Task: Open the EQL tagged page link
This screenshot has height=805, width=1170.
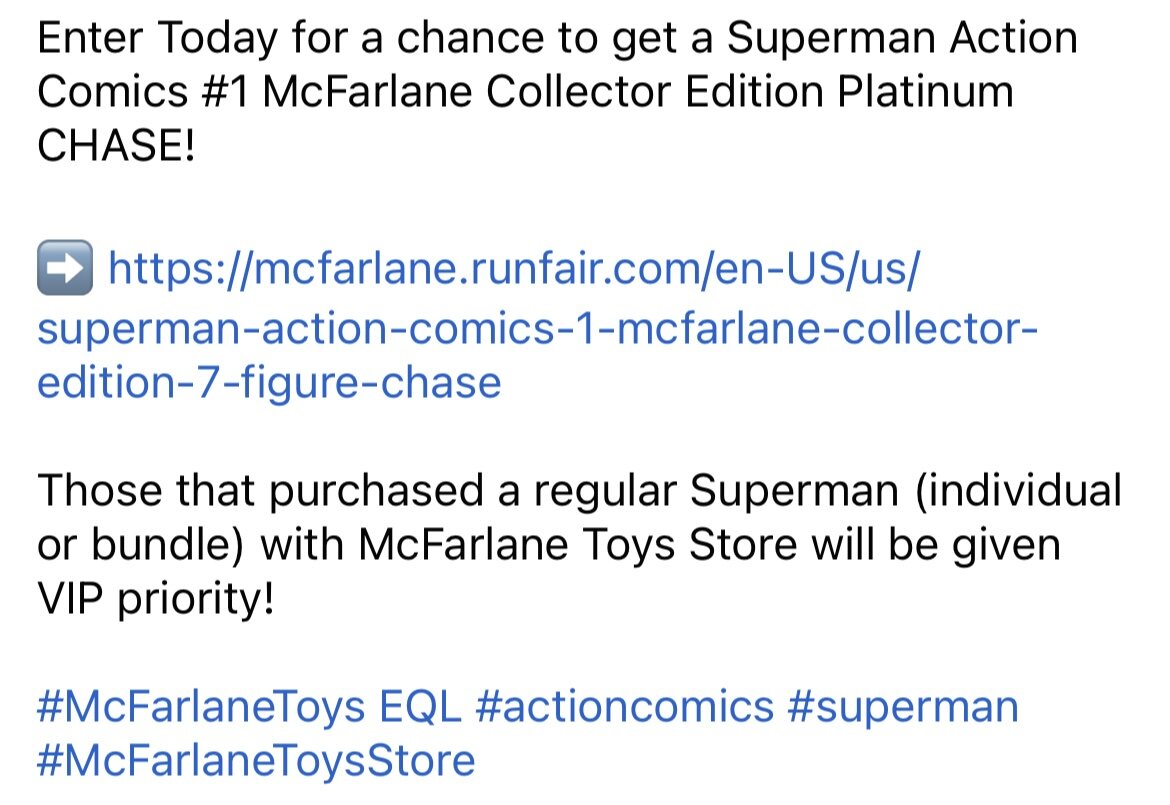Action: pos(420,706)
